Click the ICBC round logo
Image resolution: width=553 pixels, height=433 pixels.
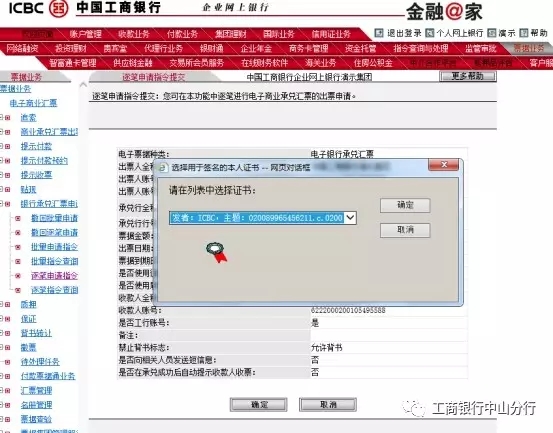point(58,8)
